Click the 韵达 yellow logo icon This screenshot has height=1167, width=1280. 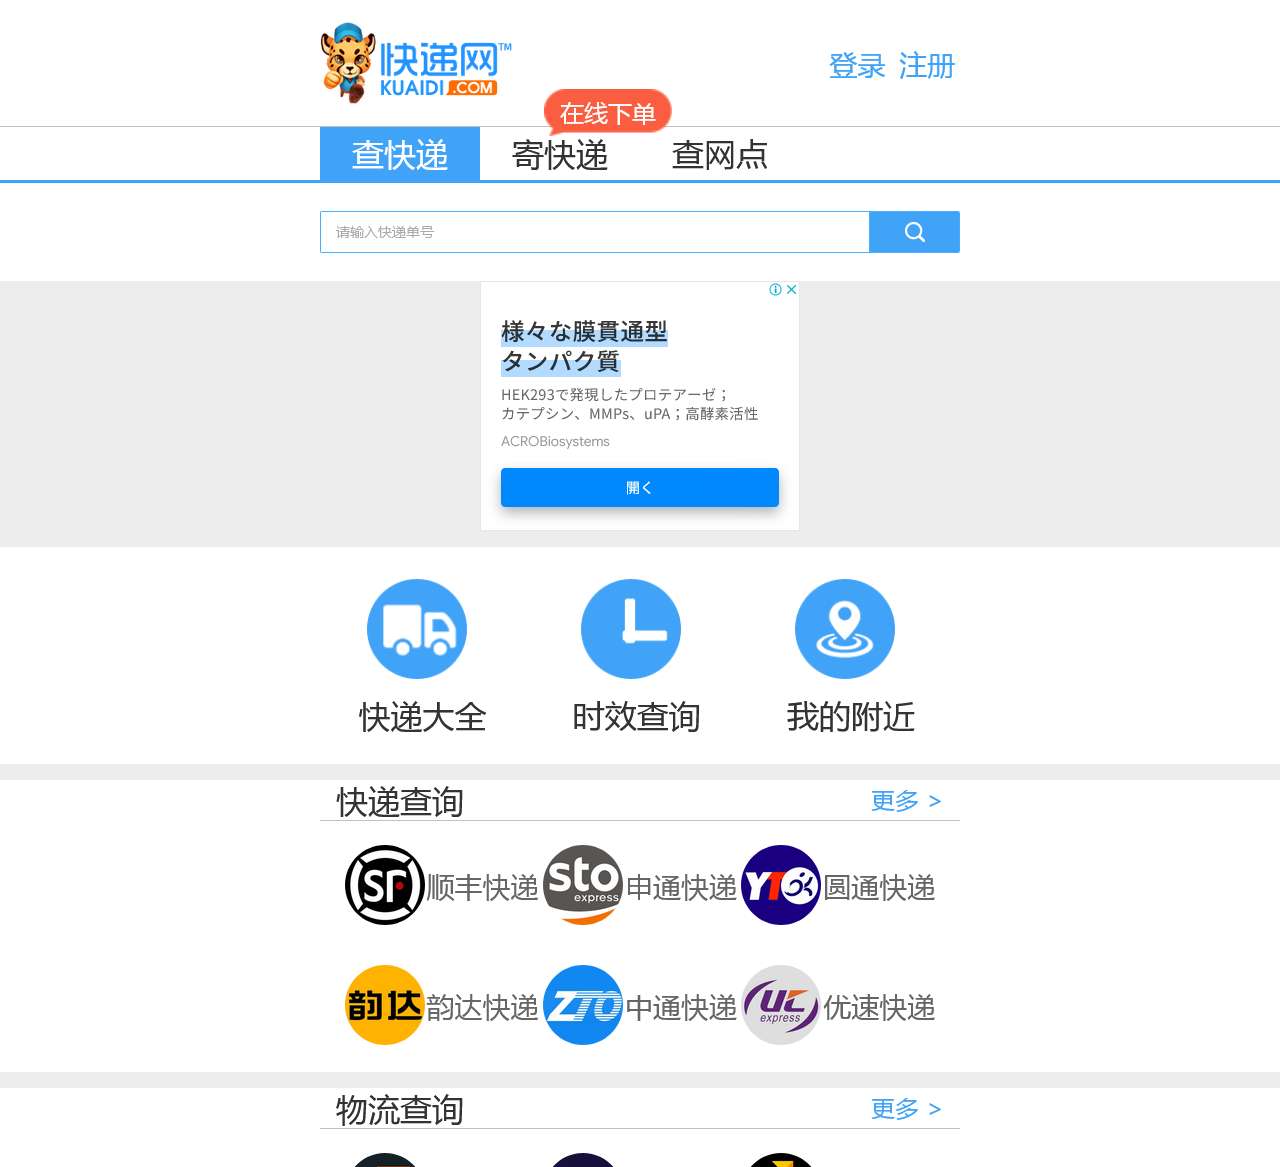point(385,1005)
